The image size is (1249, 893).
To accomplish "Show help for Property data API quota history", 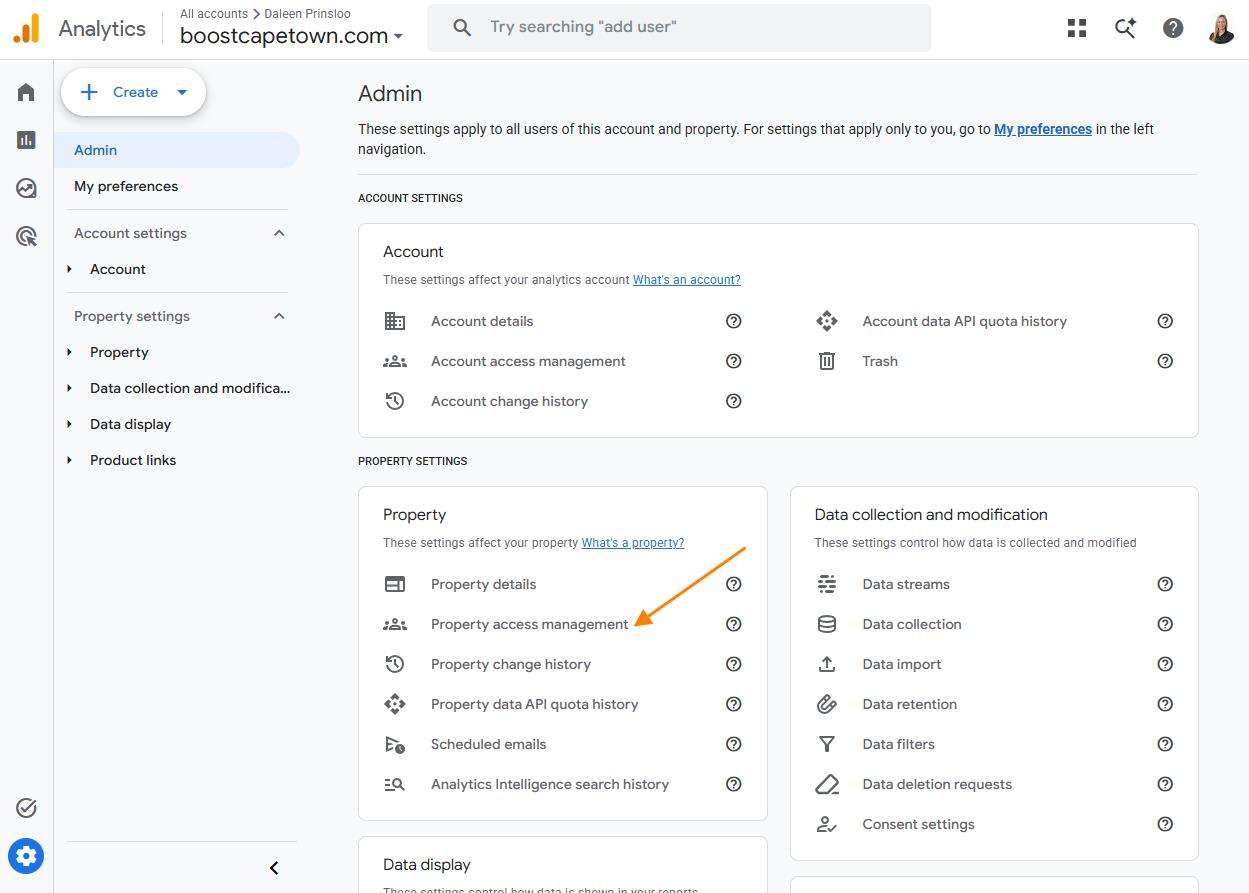I will pos(734,704).
